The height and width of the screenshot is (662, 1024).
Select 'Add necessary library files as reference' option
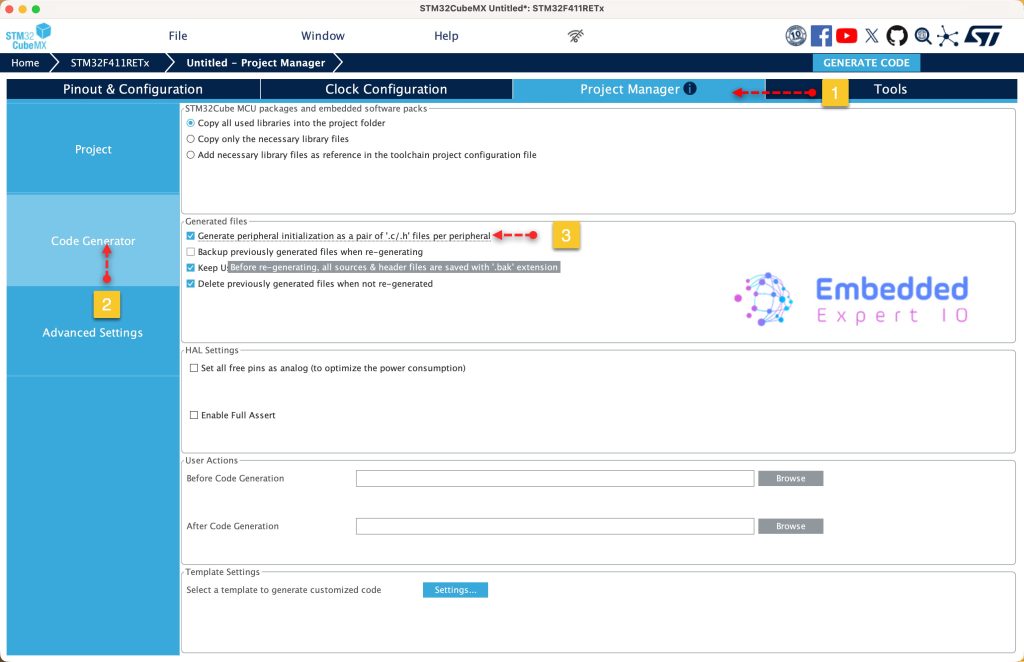coord(191,155)
